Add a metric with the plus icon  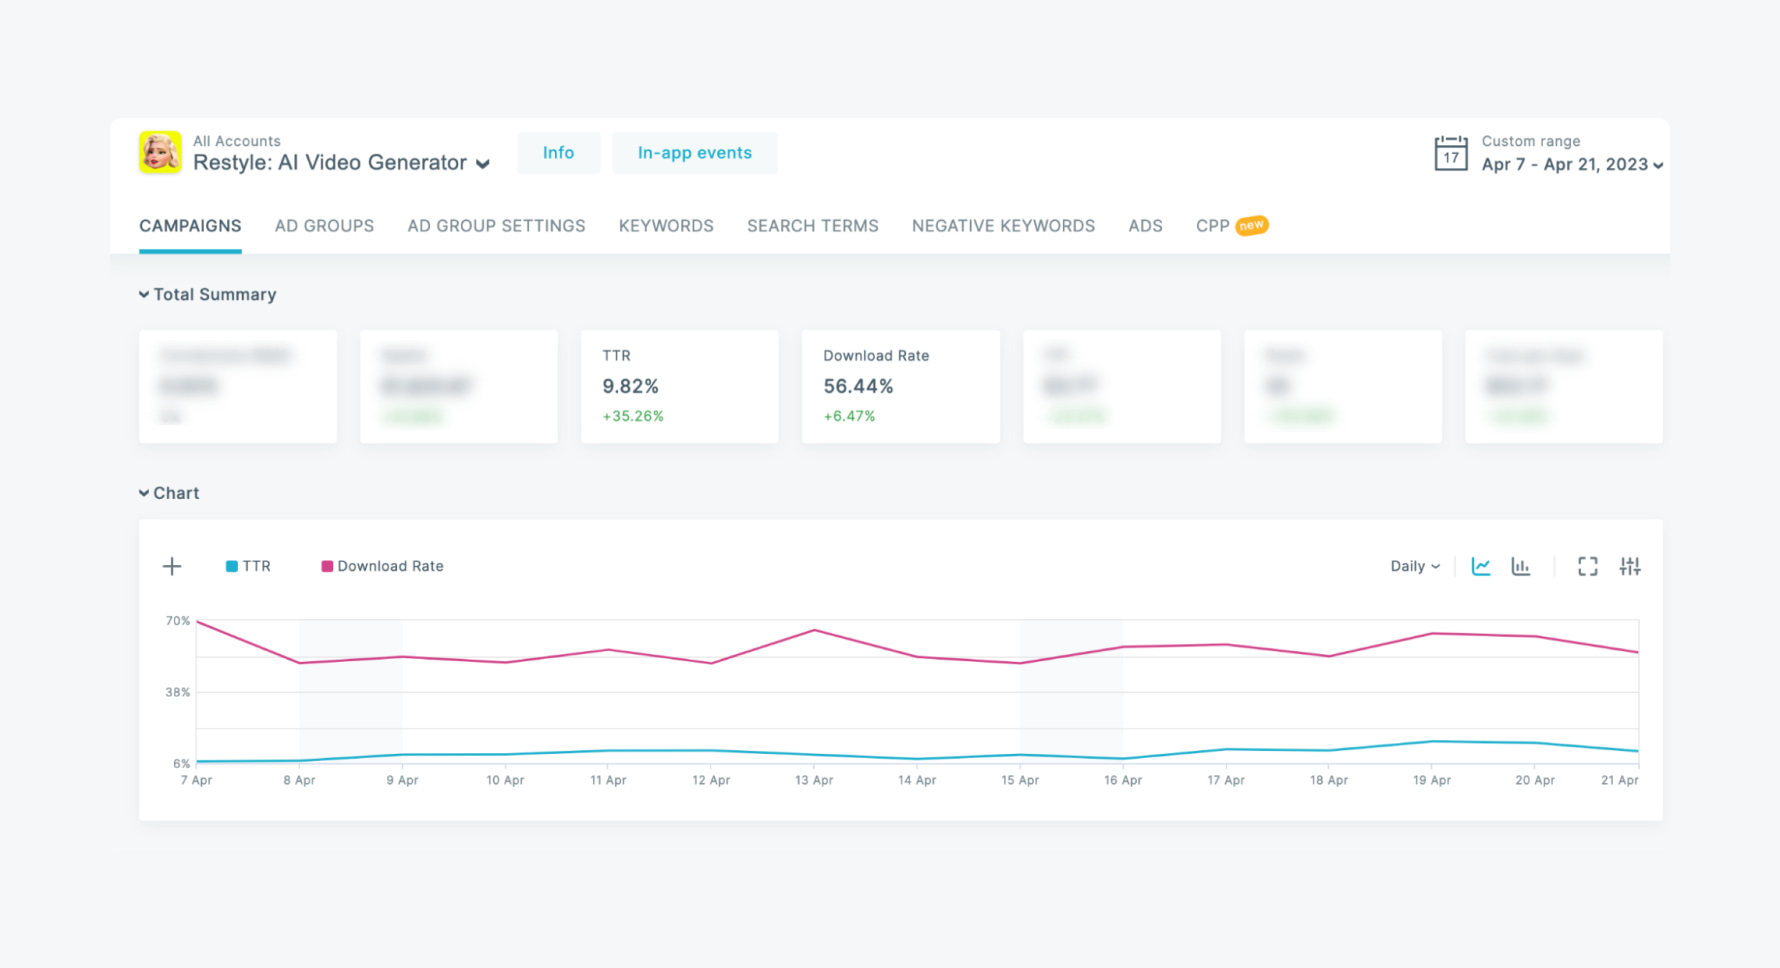172,567
